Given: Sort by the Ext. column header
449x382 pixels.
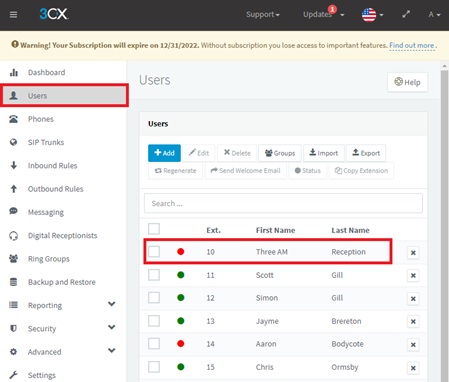Looking at the screenshot, I should [213, 230].
